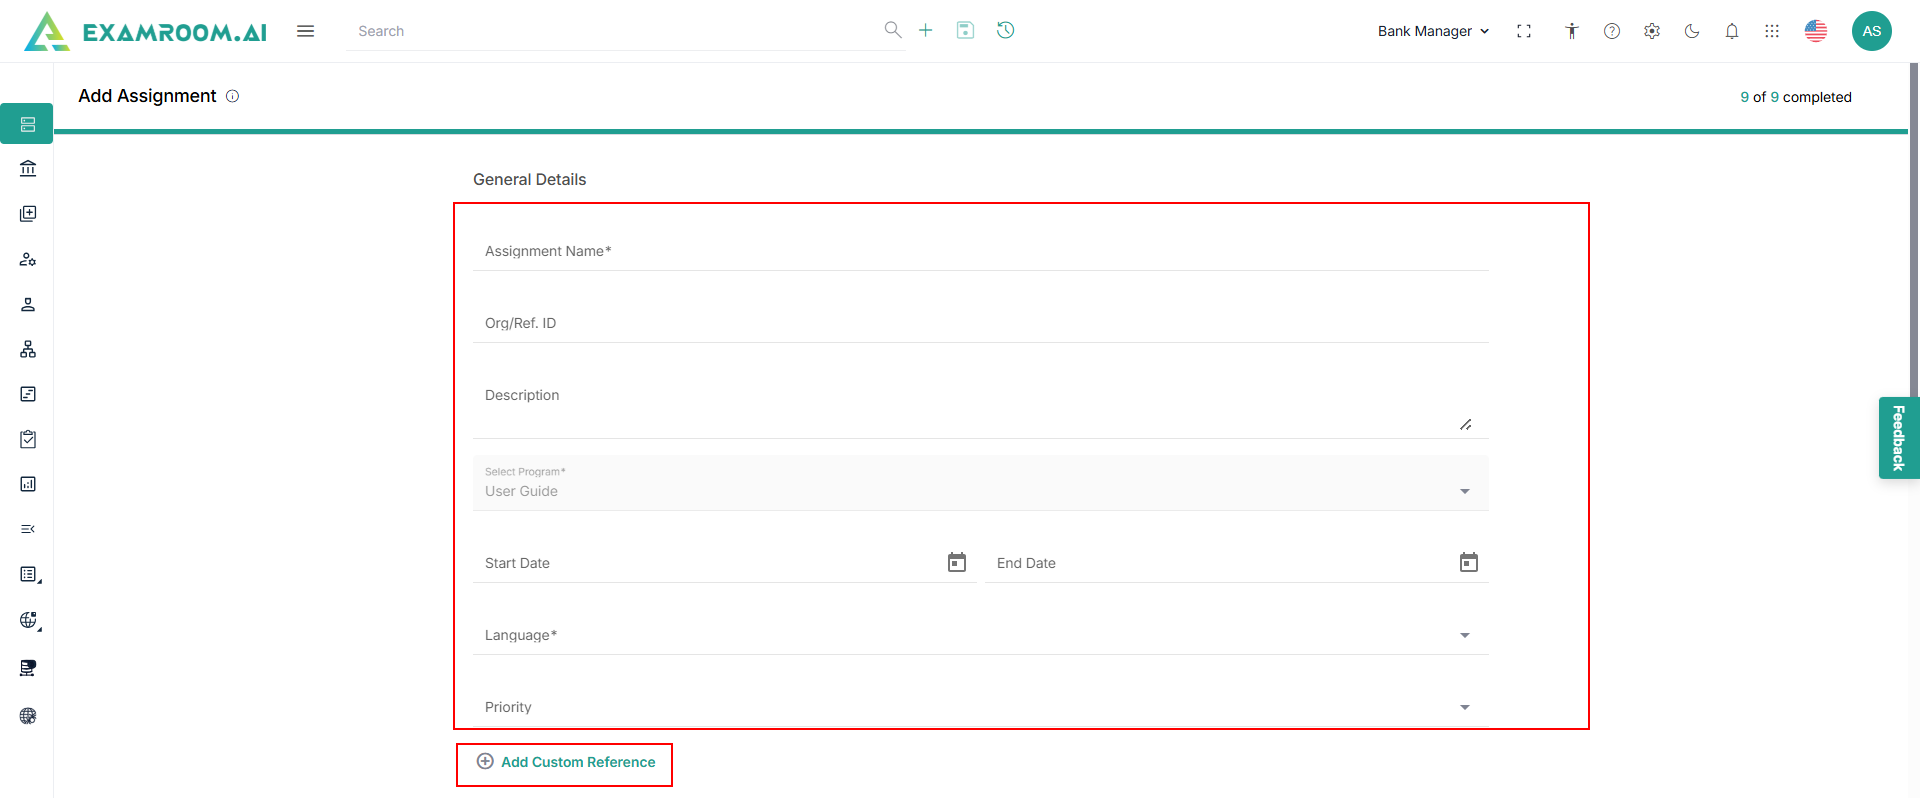Expand the Language dropdown
Image resolution: width=1920 pixels, height=798 pixels.
(980, 635)
